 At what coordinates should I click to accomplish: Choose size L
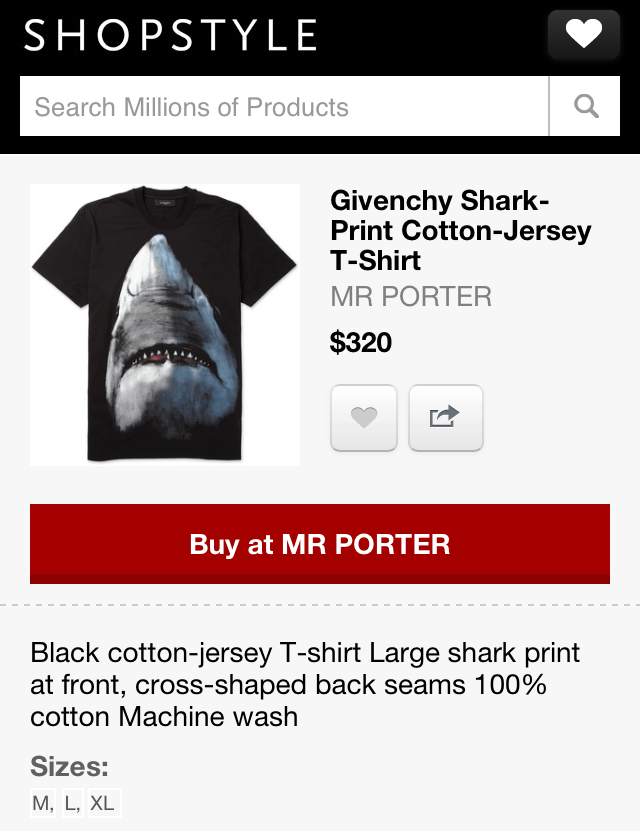click(73, 803)
